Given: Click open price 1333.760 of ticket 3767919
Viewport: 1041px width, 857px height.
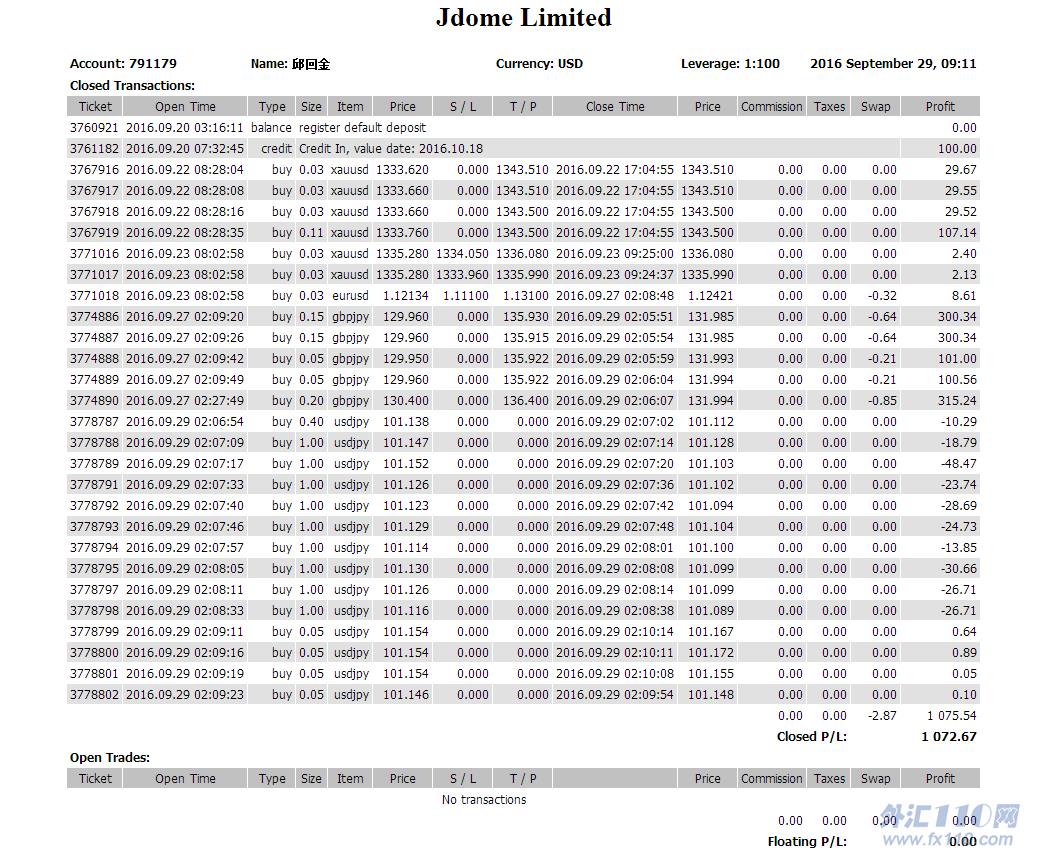Looking at the screenshot, I should [x=402, y=233].
